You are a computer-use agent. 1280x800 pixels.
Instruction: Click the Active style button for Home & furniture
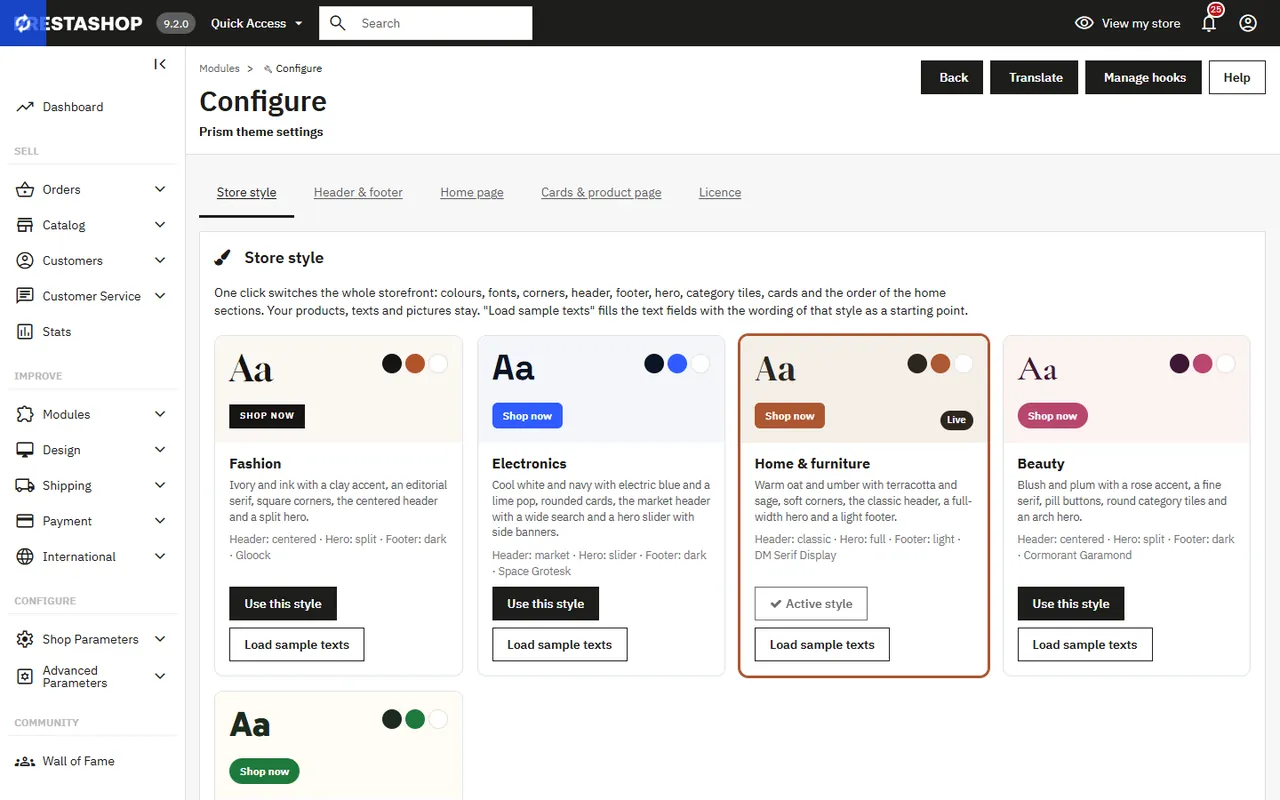(x=811, y=604)
